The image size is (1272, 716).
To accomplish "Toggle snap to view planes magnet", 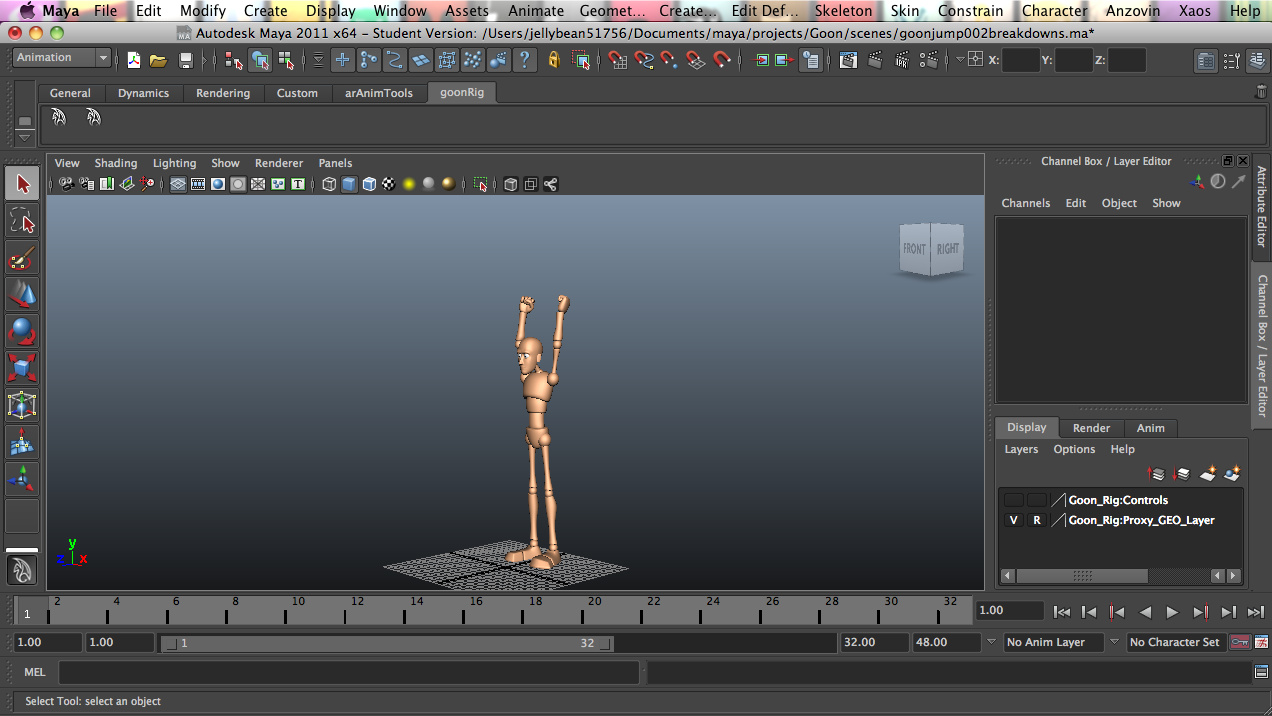I will tap(696, 61).
